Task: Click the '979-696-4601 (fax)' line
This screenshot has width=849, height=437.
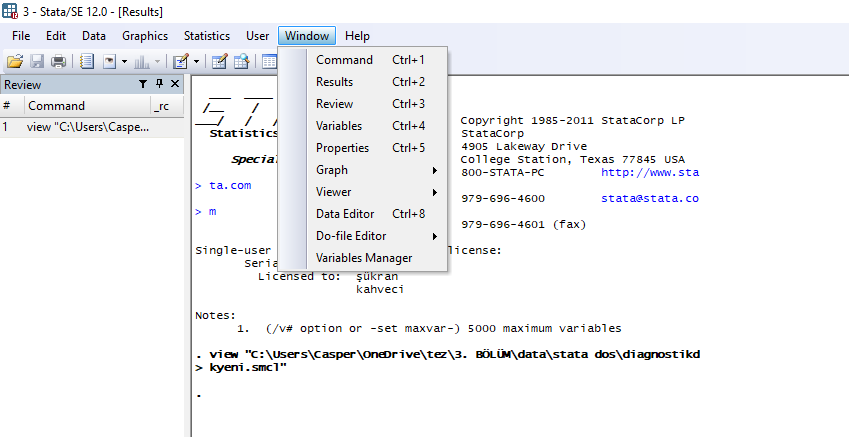Action: pos(524,225)
